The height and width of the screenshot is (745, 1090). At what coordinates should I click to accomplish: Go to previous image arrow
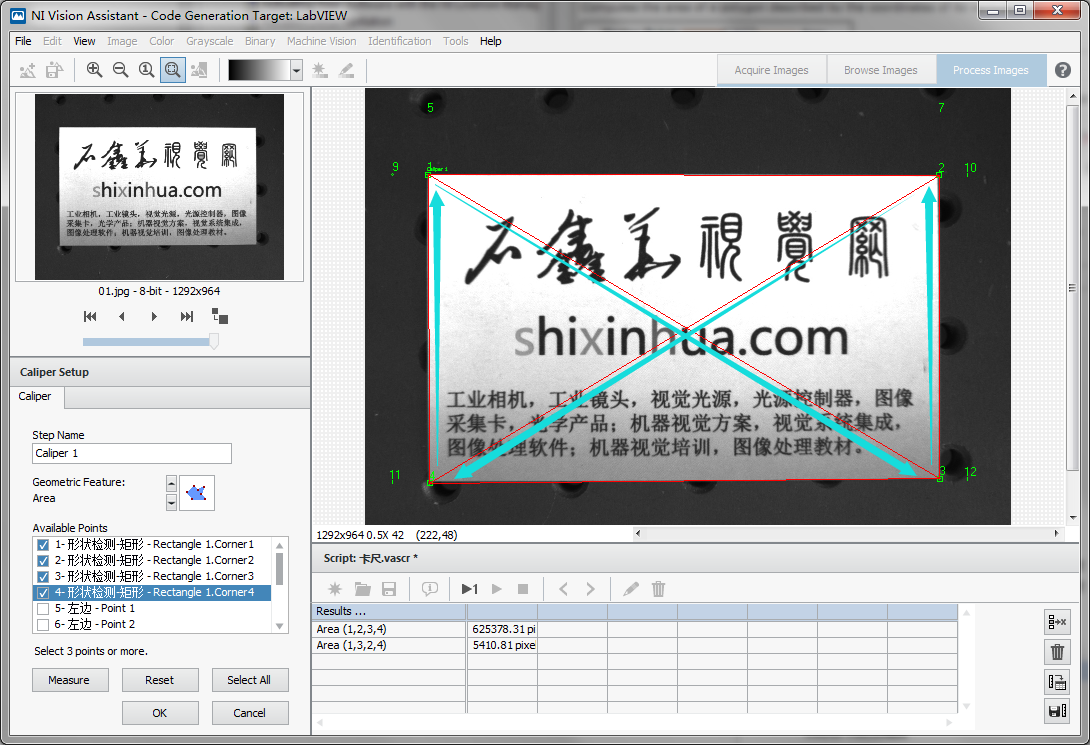122,317
